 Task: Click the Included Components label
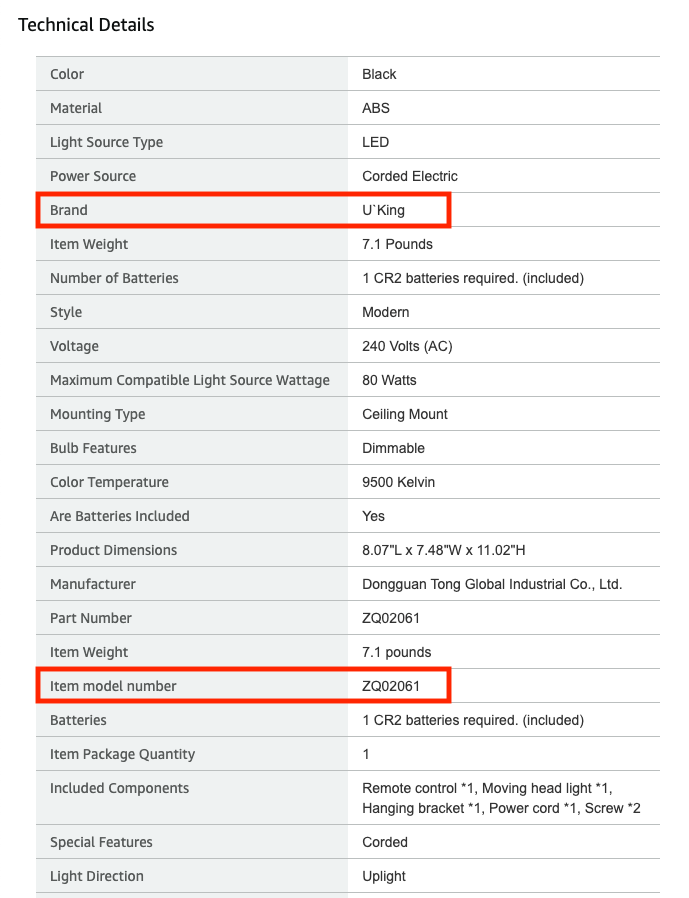coord(119,788)
